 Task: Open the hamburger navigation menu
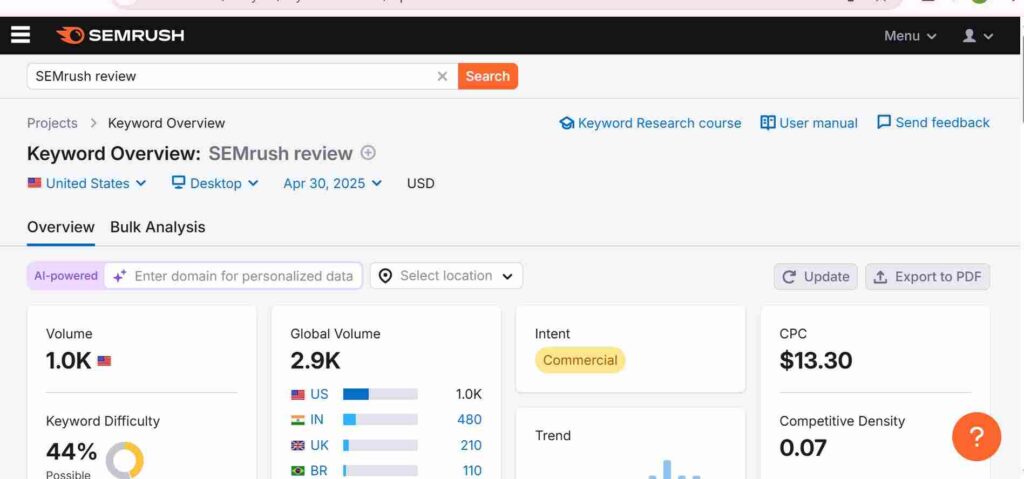point(20,35)
